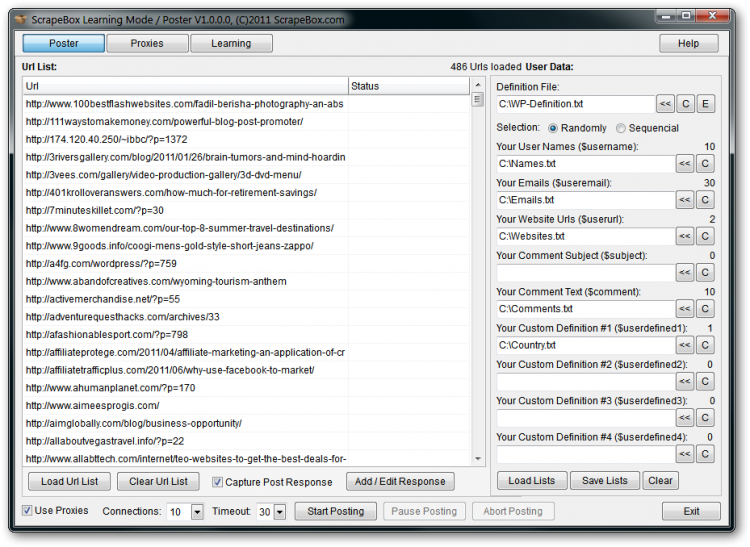Click Load Url List
Screen dimensions: 750x547
(69, 481)
